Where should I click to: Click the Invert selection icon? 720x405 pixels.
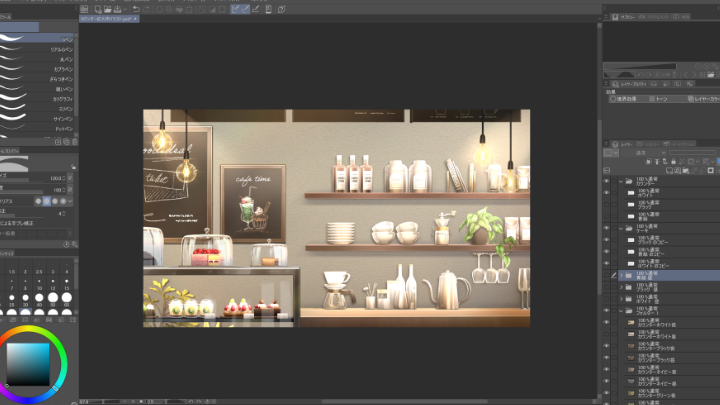(x=212, y=9)
